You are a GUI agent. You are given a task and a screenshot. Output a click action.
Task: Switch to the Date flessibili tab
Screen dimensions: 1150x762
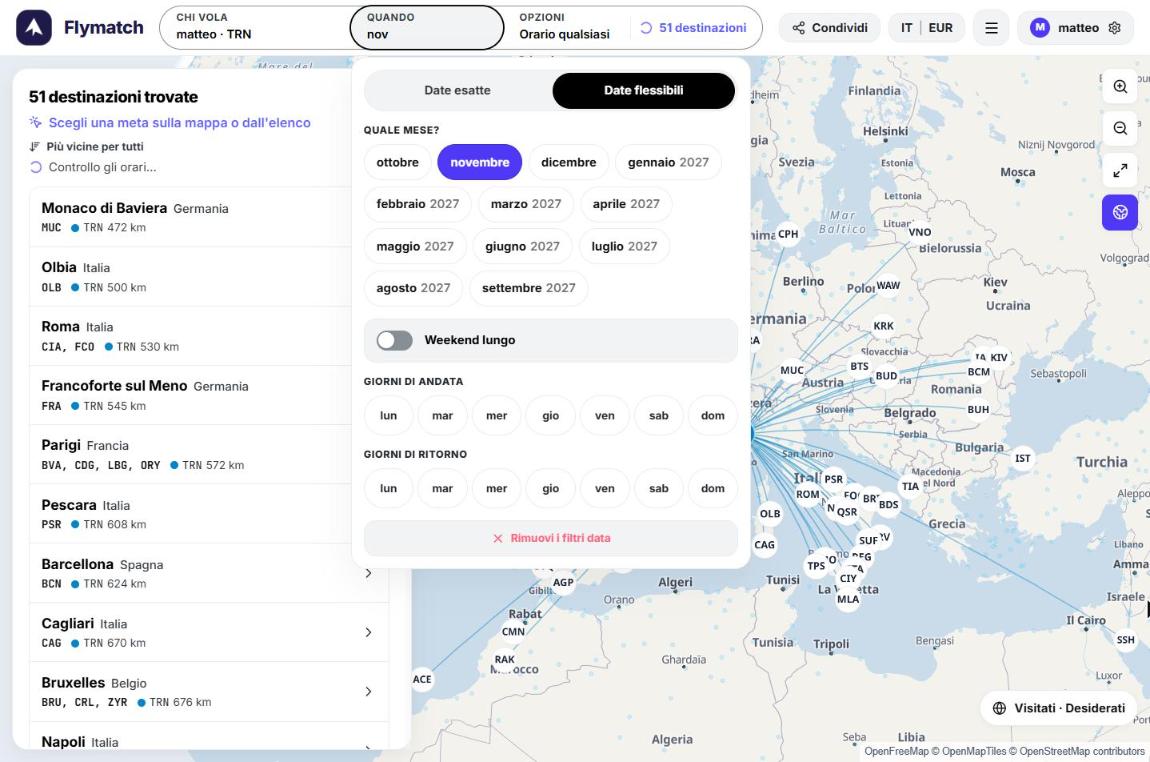coord(643,90)
